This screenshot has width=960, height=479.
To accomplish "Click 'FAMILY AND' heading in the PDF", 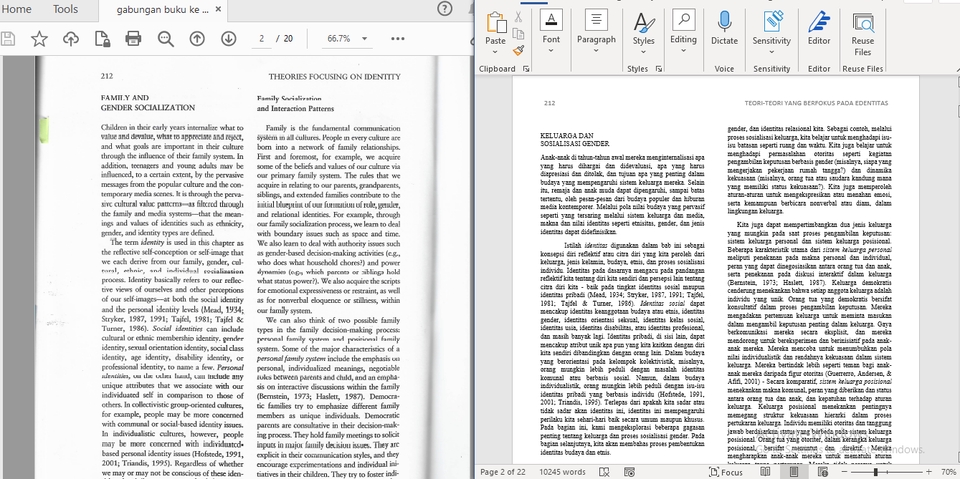I will [x=125, y=97].
